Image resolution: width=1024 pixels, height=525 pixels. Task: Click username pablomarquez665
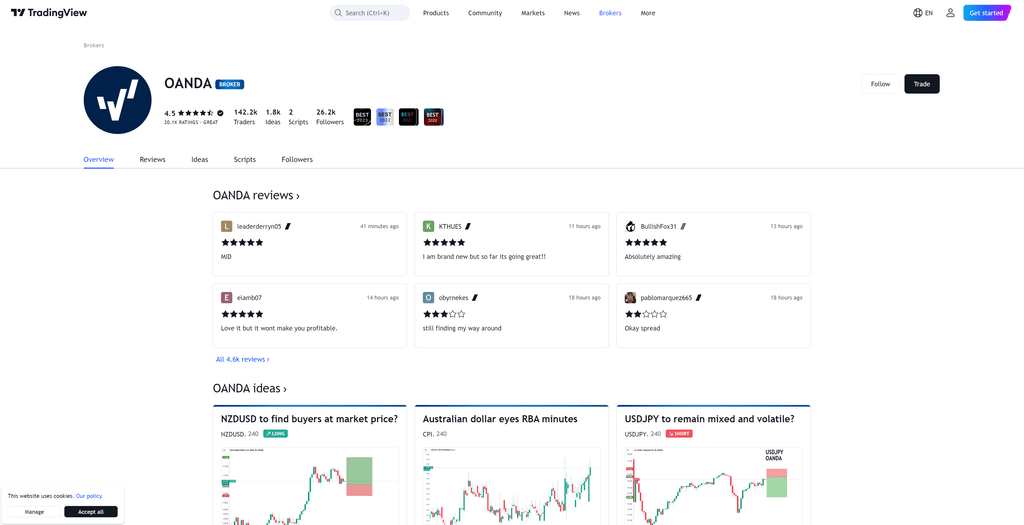click(666, 298)
